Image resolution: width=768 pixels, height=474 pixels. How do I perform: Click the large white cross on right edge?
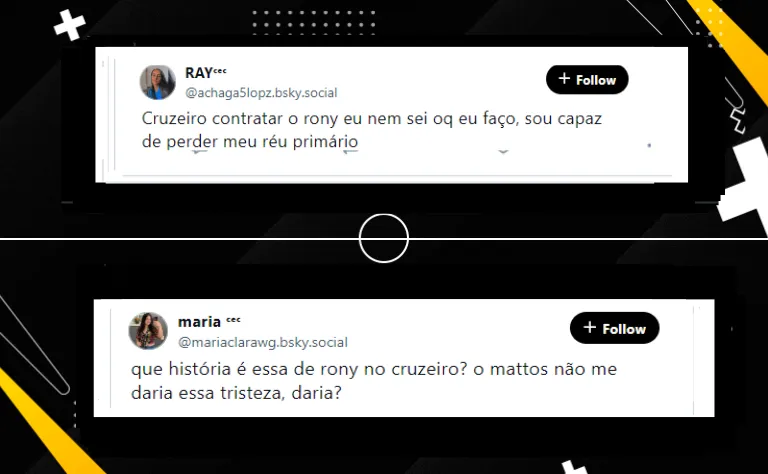tap(745, 181)
